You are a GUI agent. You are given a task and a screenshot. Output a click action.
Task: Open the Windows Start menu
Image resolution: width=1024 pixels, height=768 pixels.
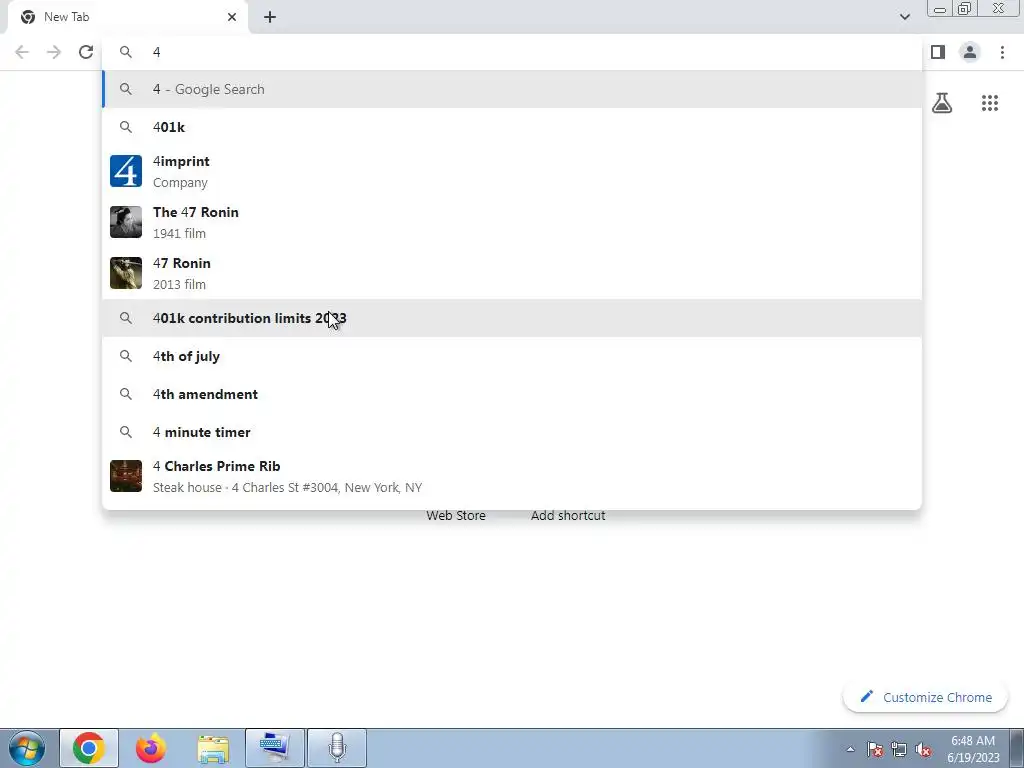coord(27,748)
